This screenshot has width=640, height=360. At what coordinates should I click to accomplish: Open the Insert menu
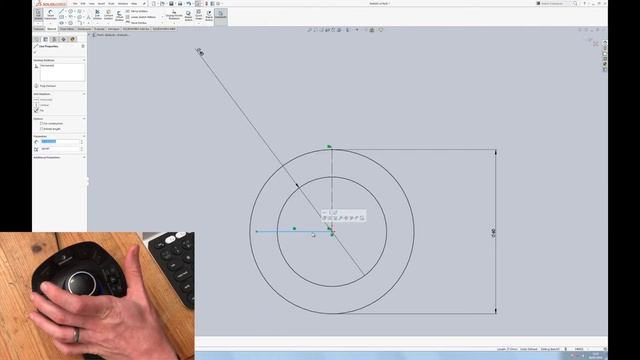pyautogui.click(x=101, y=4)
